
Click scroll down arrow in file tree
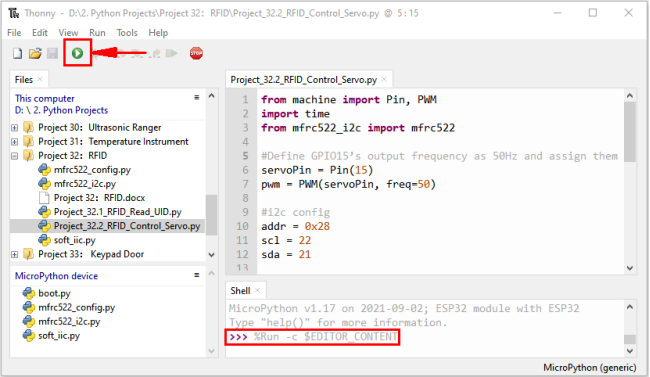click(x=211, y=254)
